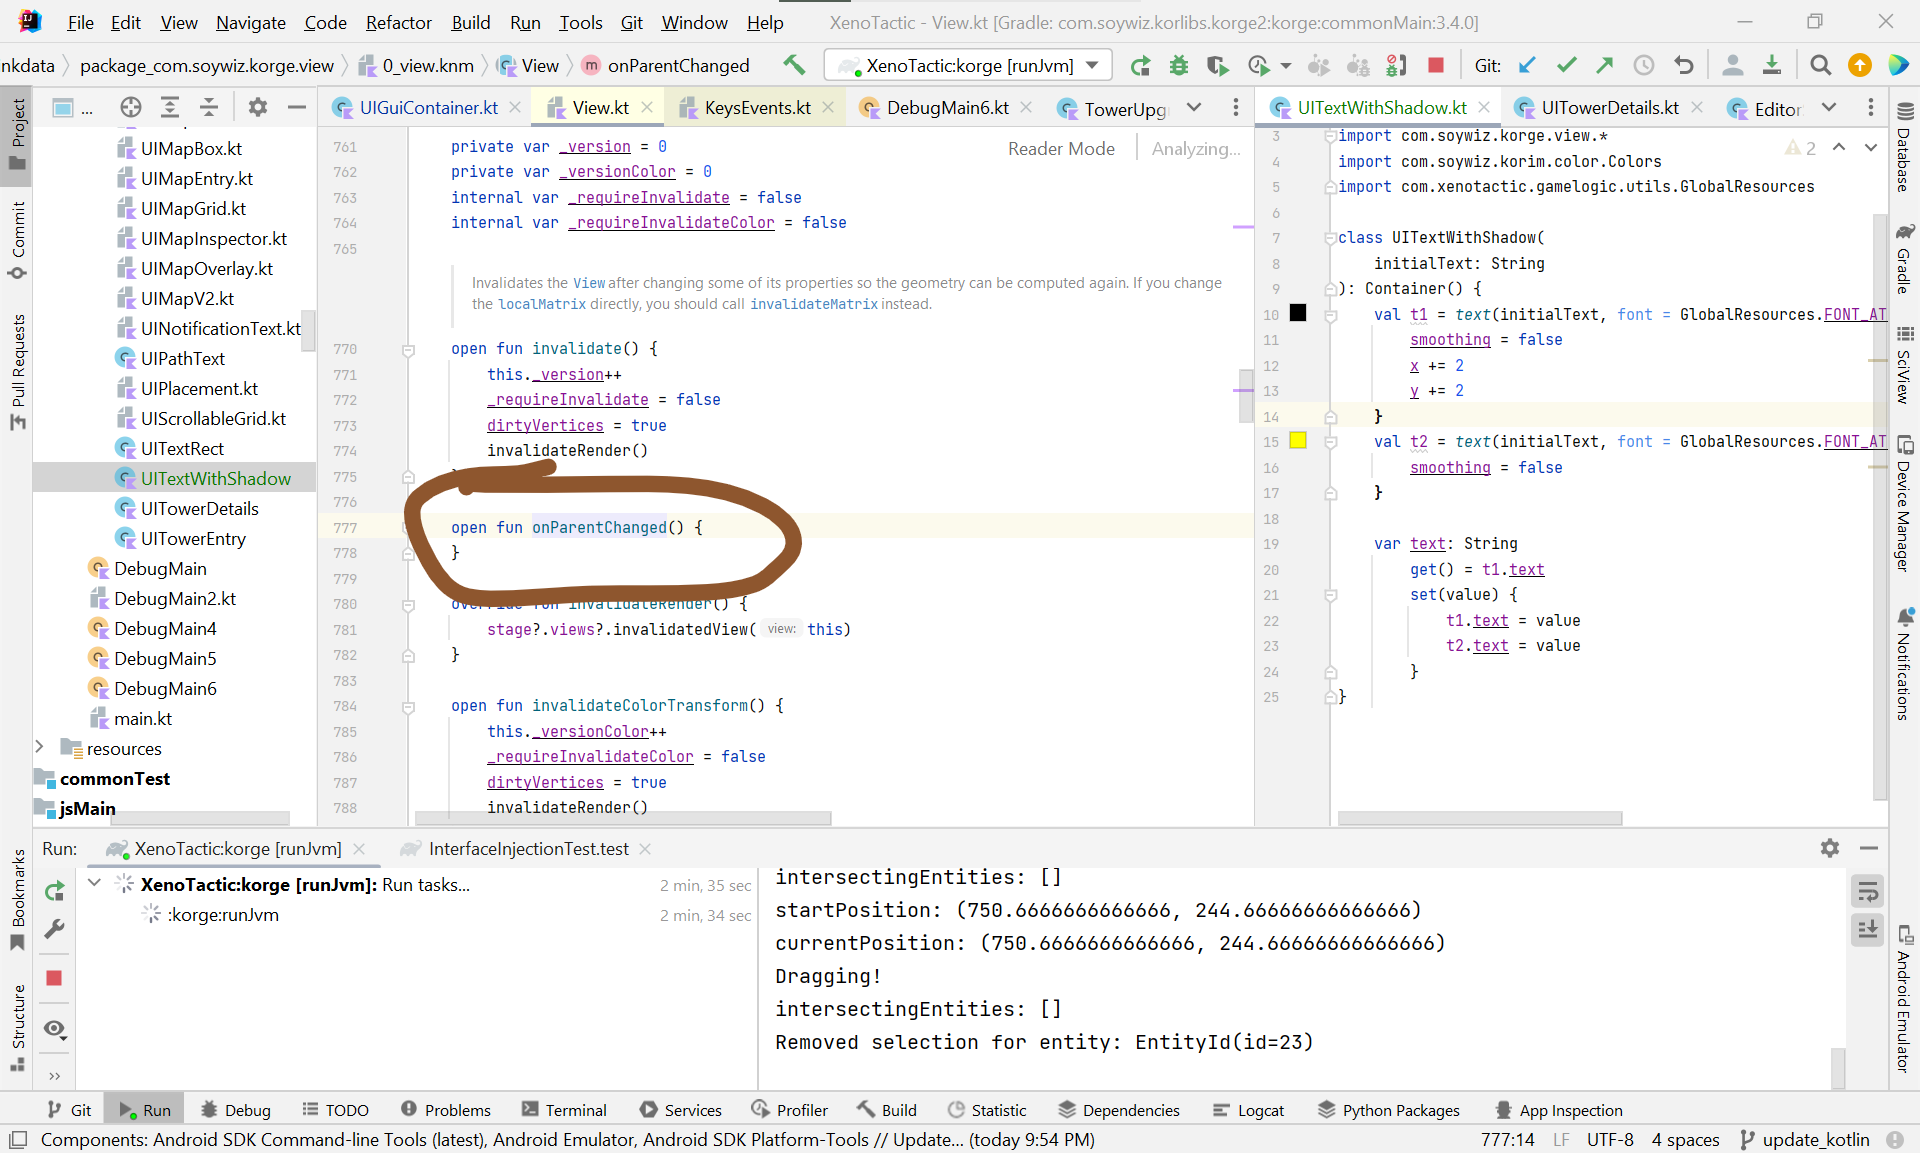Viewport: 1920px width, 1153px height.
Task: Fold class UITextWithShadow at line 7
Action: pyautogui.click(x=1330, y=238)
